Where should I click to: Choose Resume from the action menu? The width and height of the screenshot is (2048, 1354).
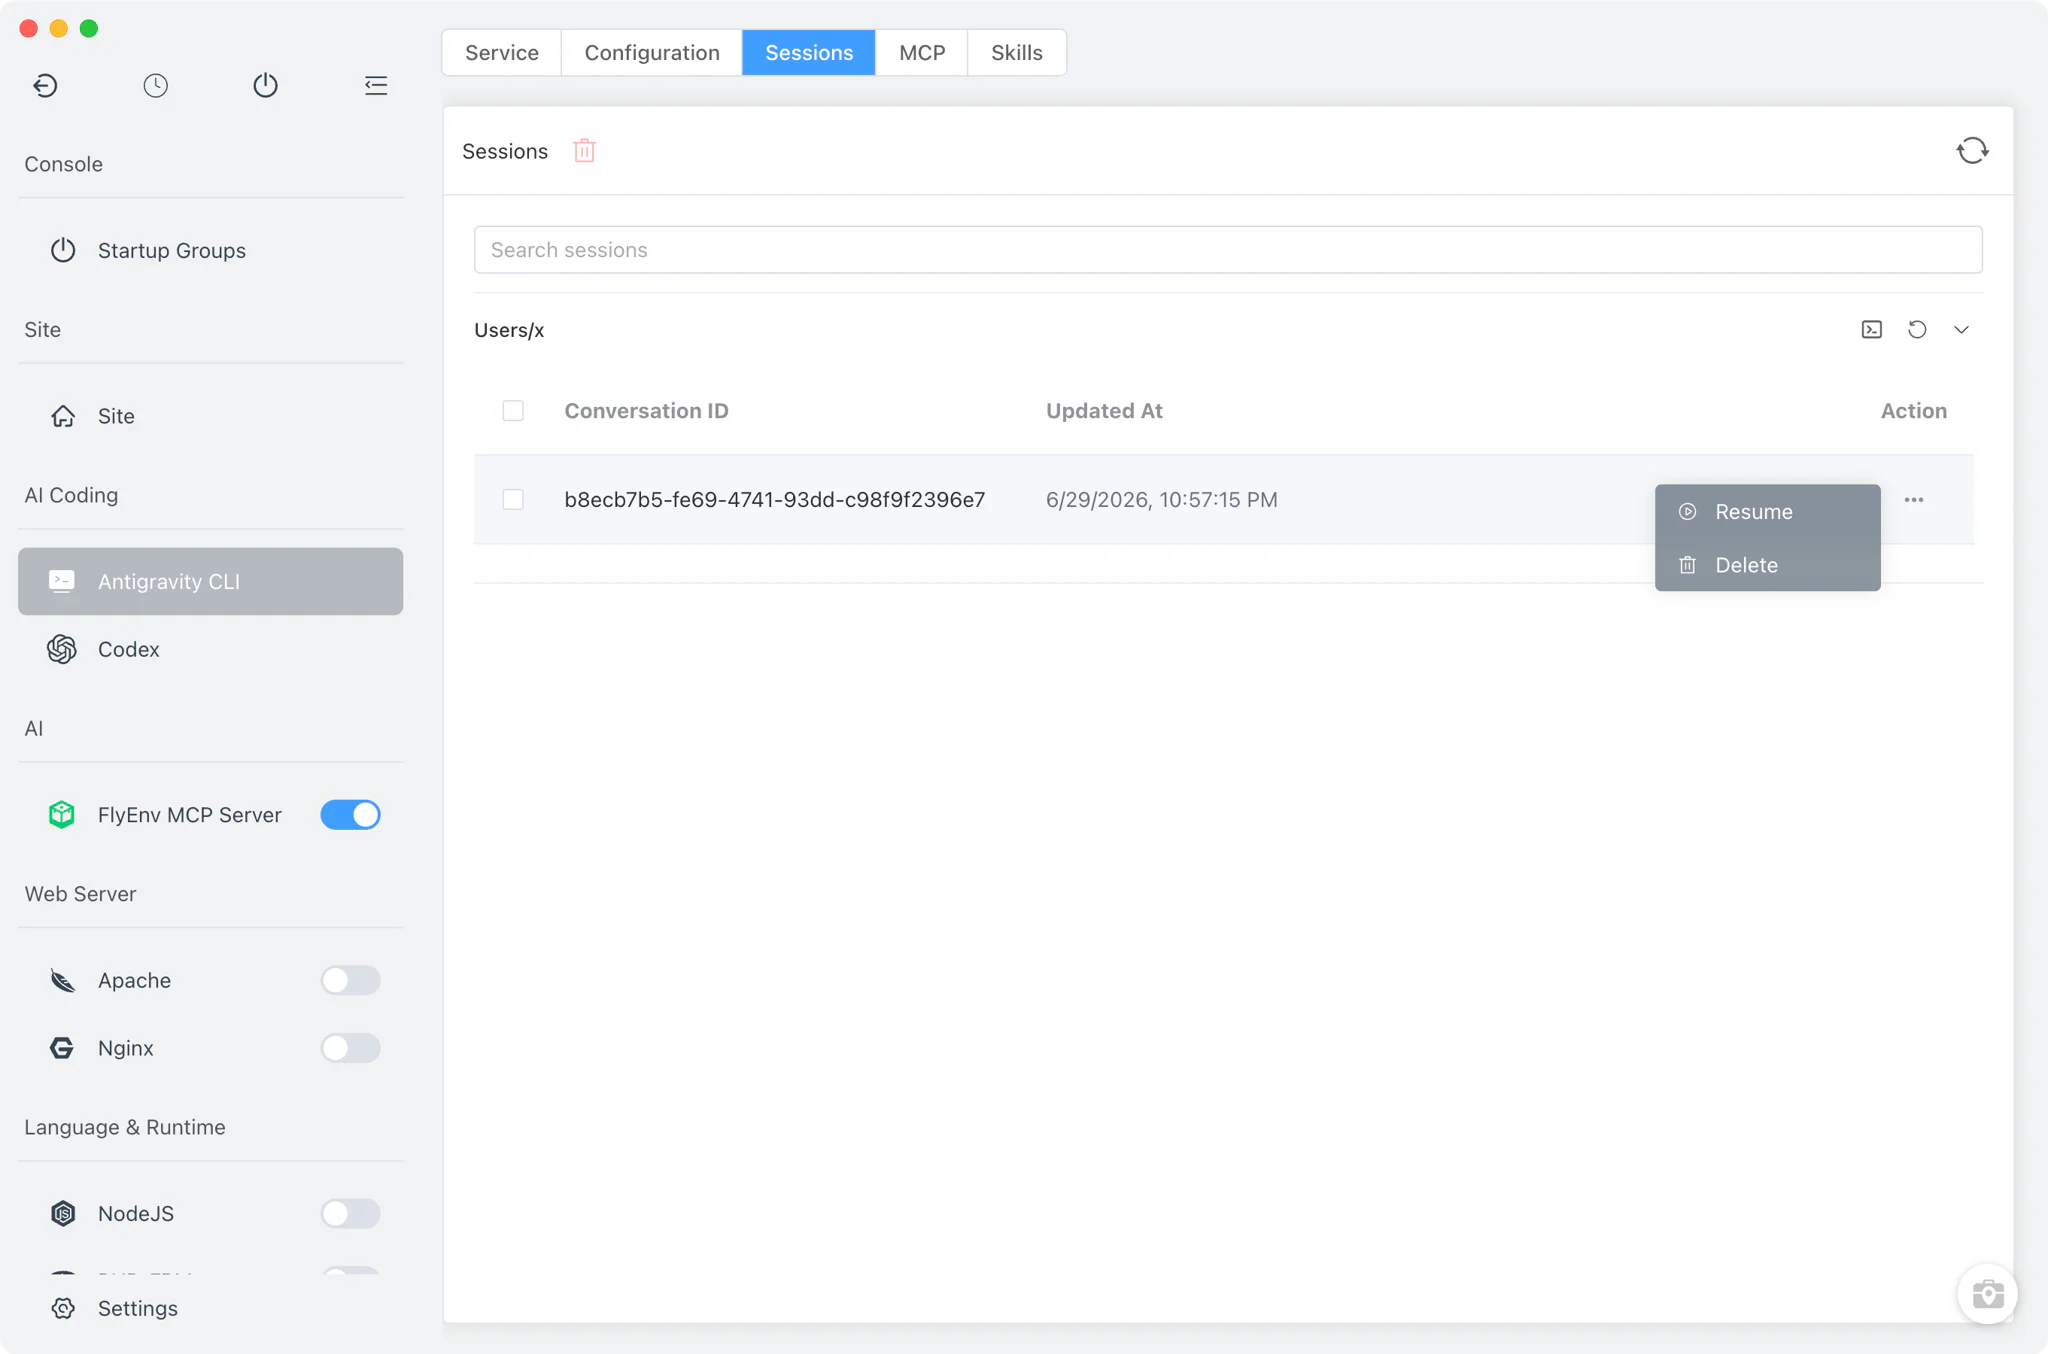point(1767,512)
